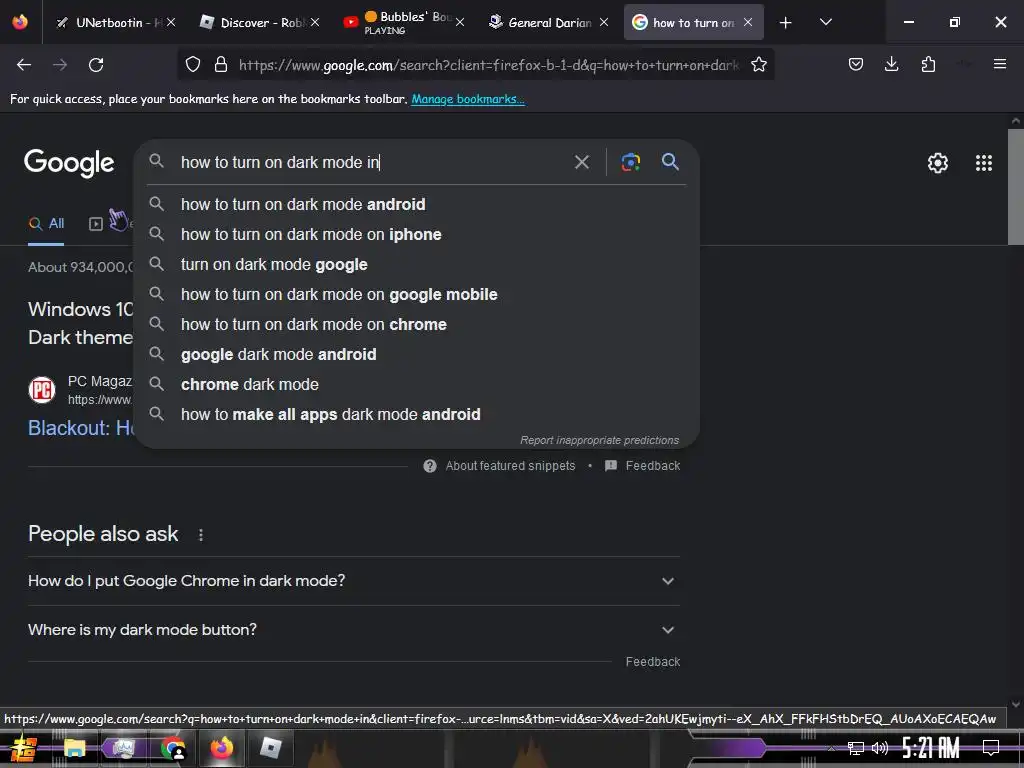The height and width of the screenshot is (768, 1024).
Task: Close the General Darian tab
Action: pyautogui.click(x=604, y=22)
